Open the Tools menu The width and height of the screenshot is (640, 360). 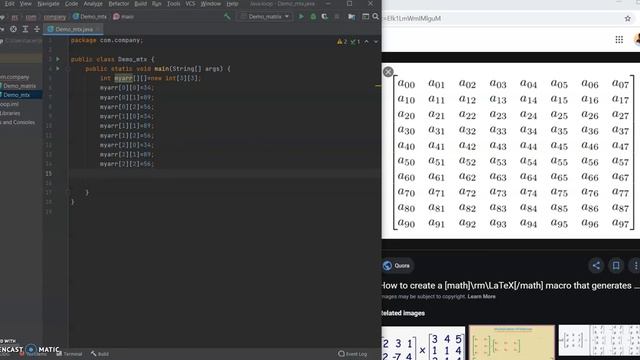[x=173, y=4]
